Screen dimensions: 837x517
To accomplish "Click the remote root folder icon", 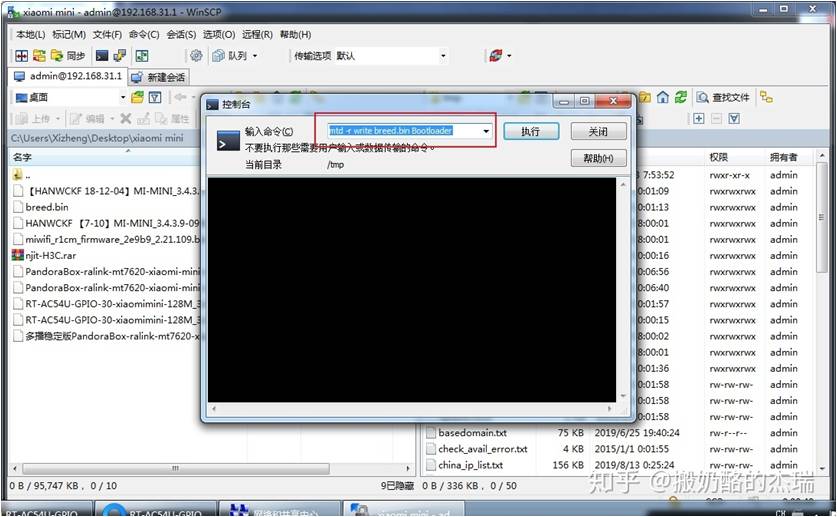I will 645,97.
